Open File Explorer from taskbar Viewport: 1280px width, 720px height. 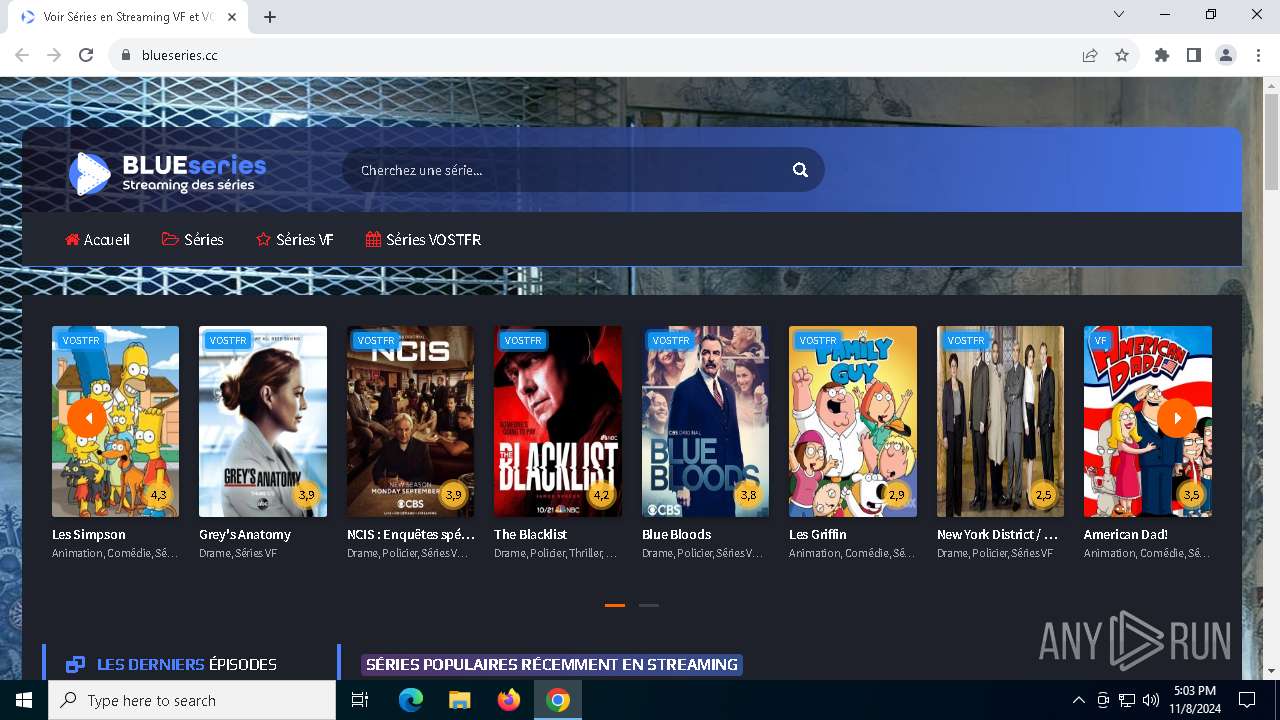(459, 700)
